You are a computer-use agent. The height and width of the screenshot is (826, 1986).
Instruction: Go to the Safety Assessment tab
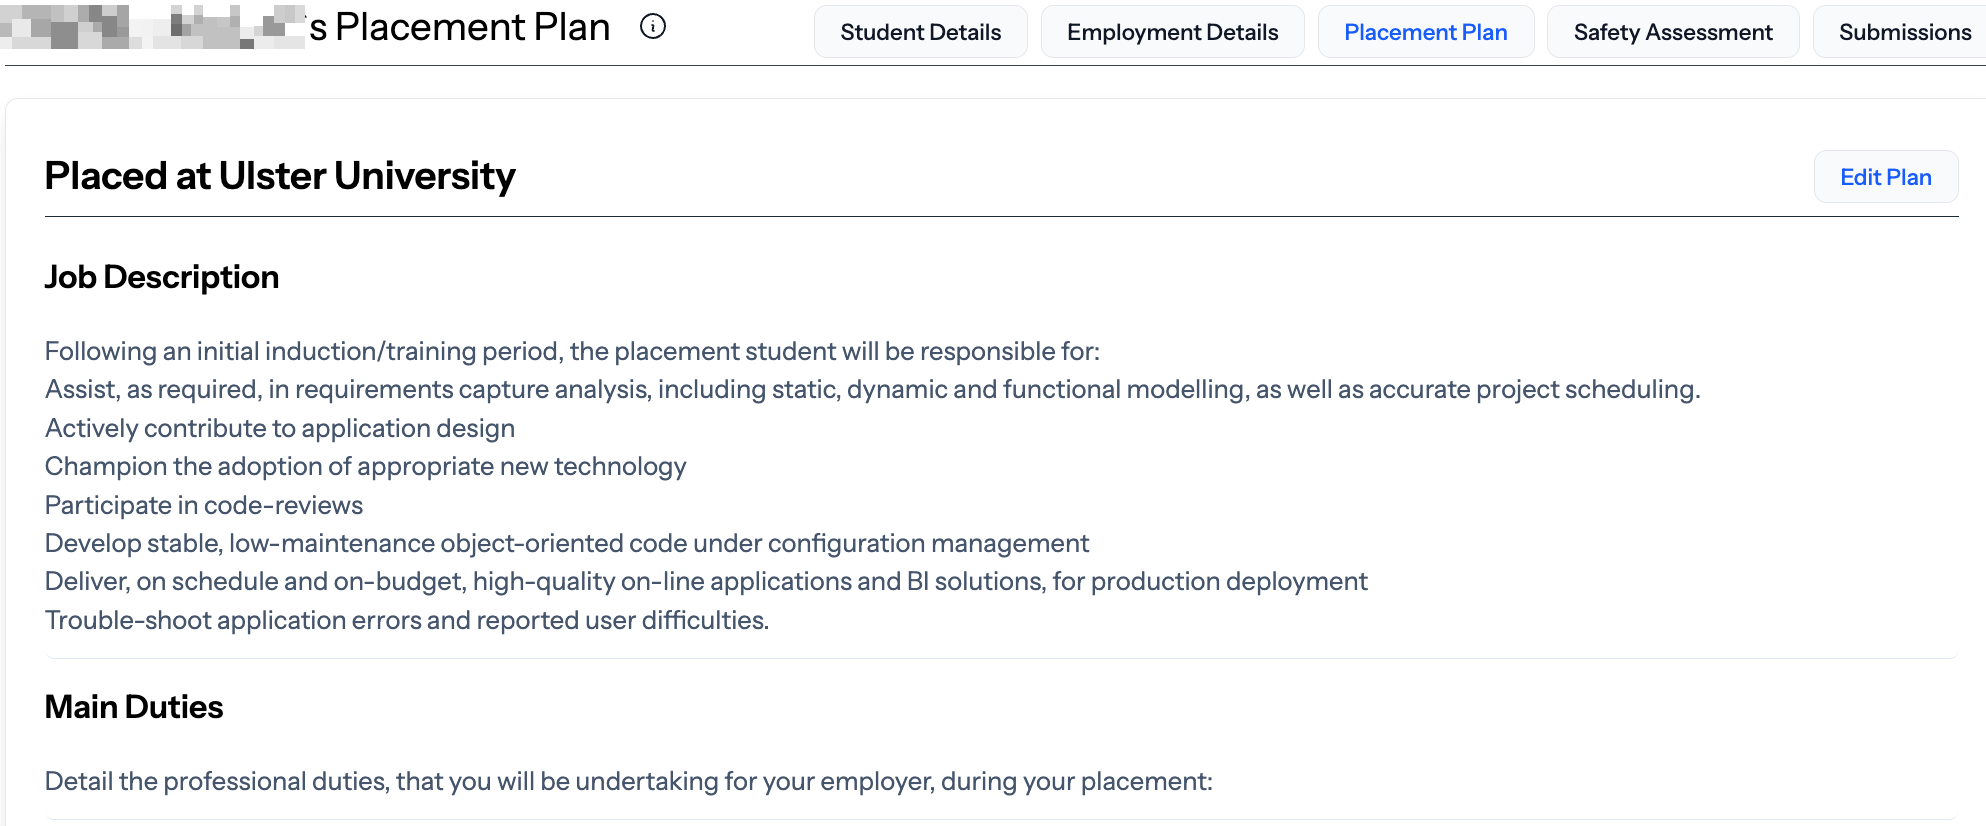pyautogui.click(x=1672, y=32)
